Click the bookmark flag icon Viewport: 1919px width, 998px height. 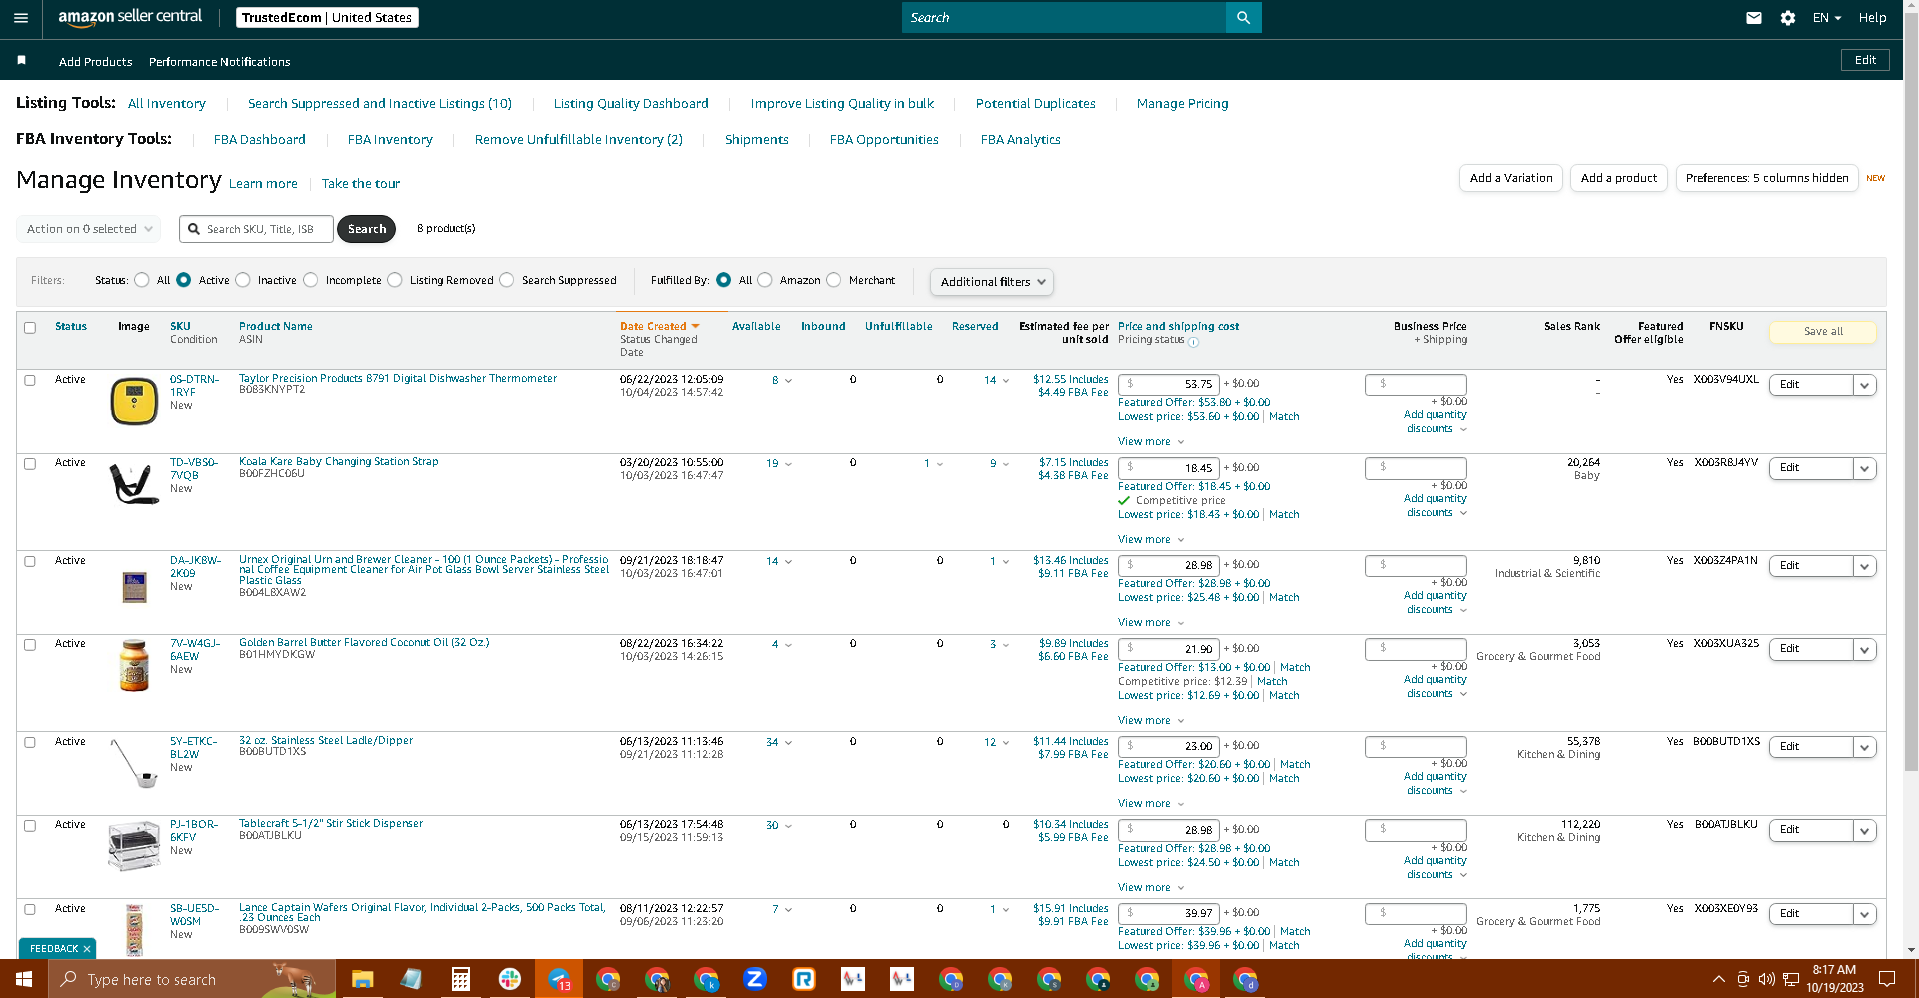pyautogui.click(x=21, y=61)
